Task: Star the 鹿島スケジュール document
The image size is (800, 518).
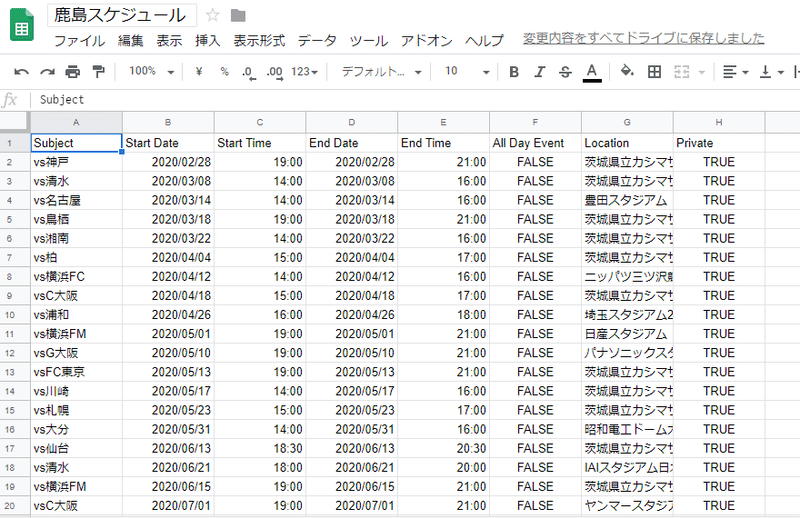Action: [213, 15]
